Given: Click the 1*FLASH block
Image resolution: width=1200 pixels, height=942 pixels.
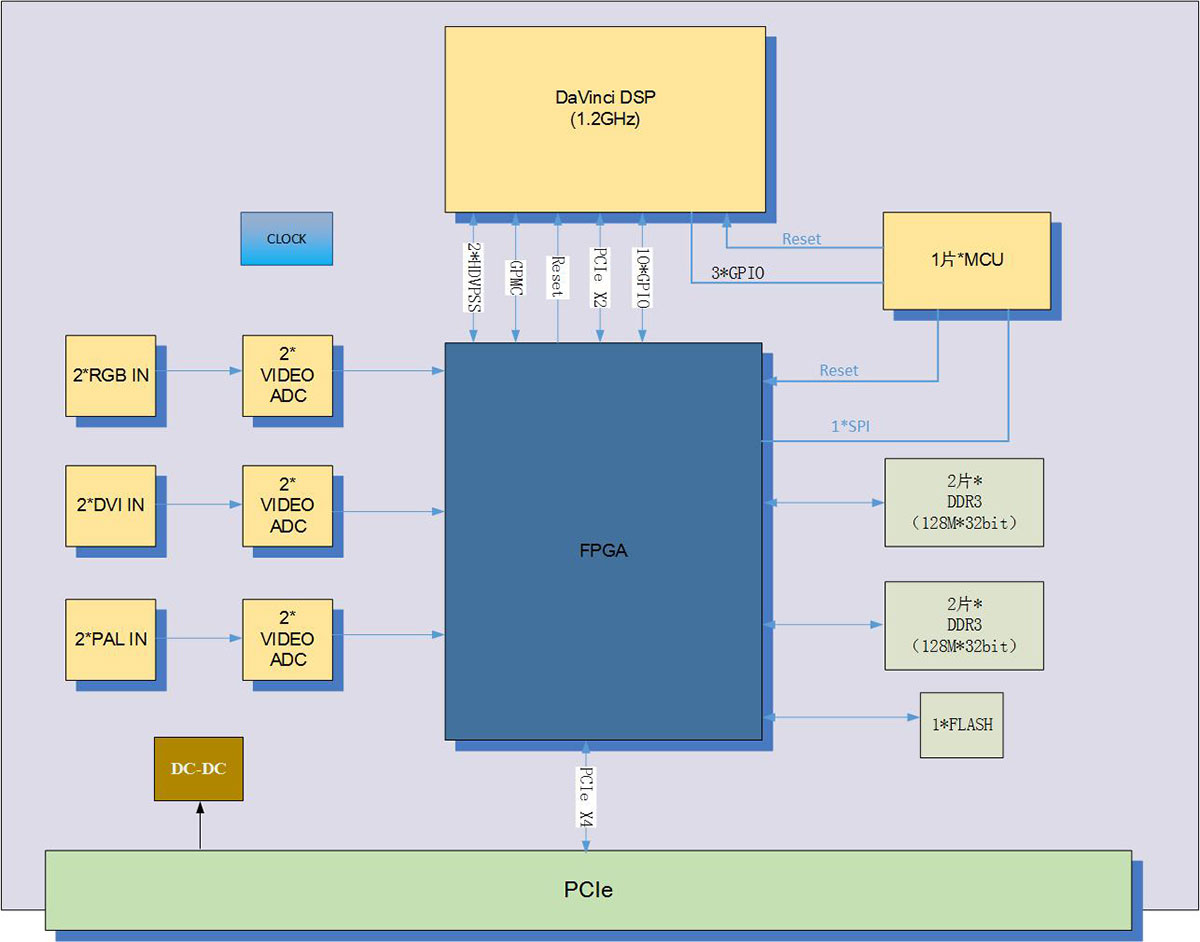Looking at the screenshot, I should point(961,724).
